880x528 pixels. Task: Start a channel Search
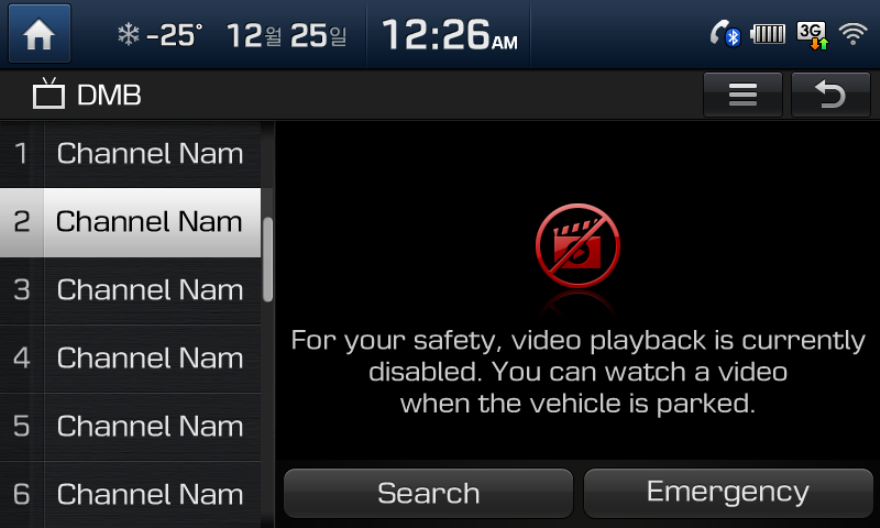pos(428,493)
